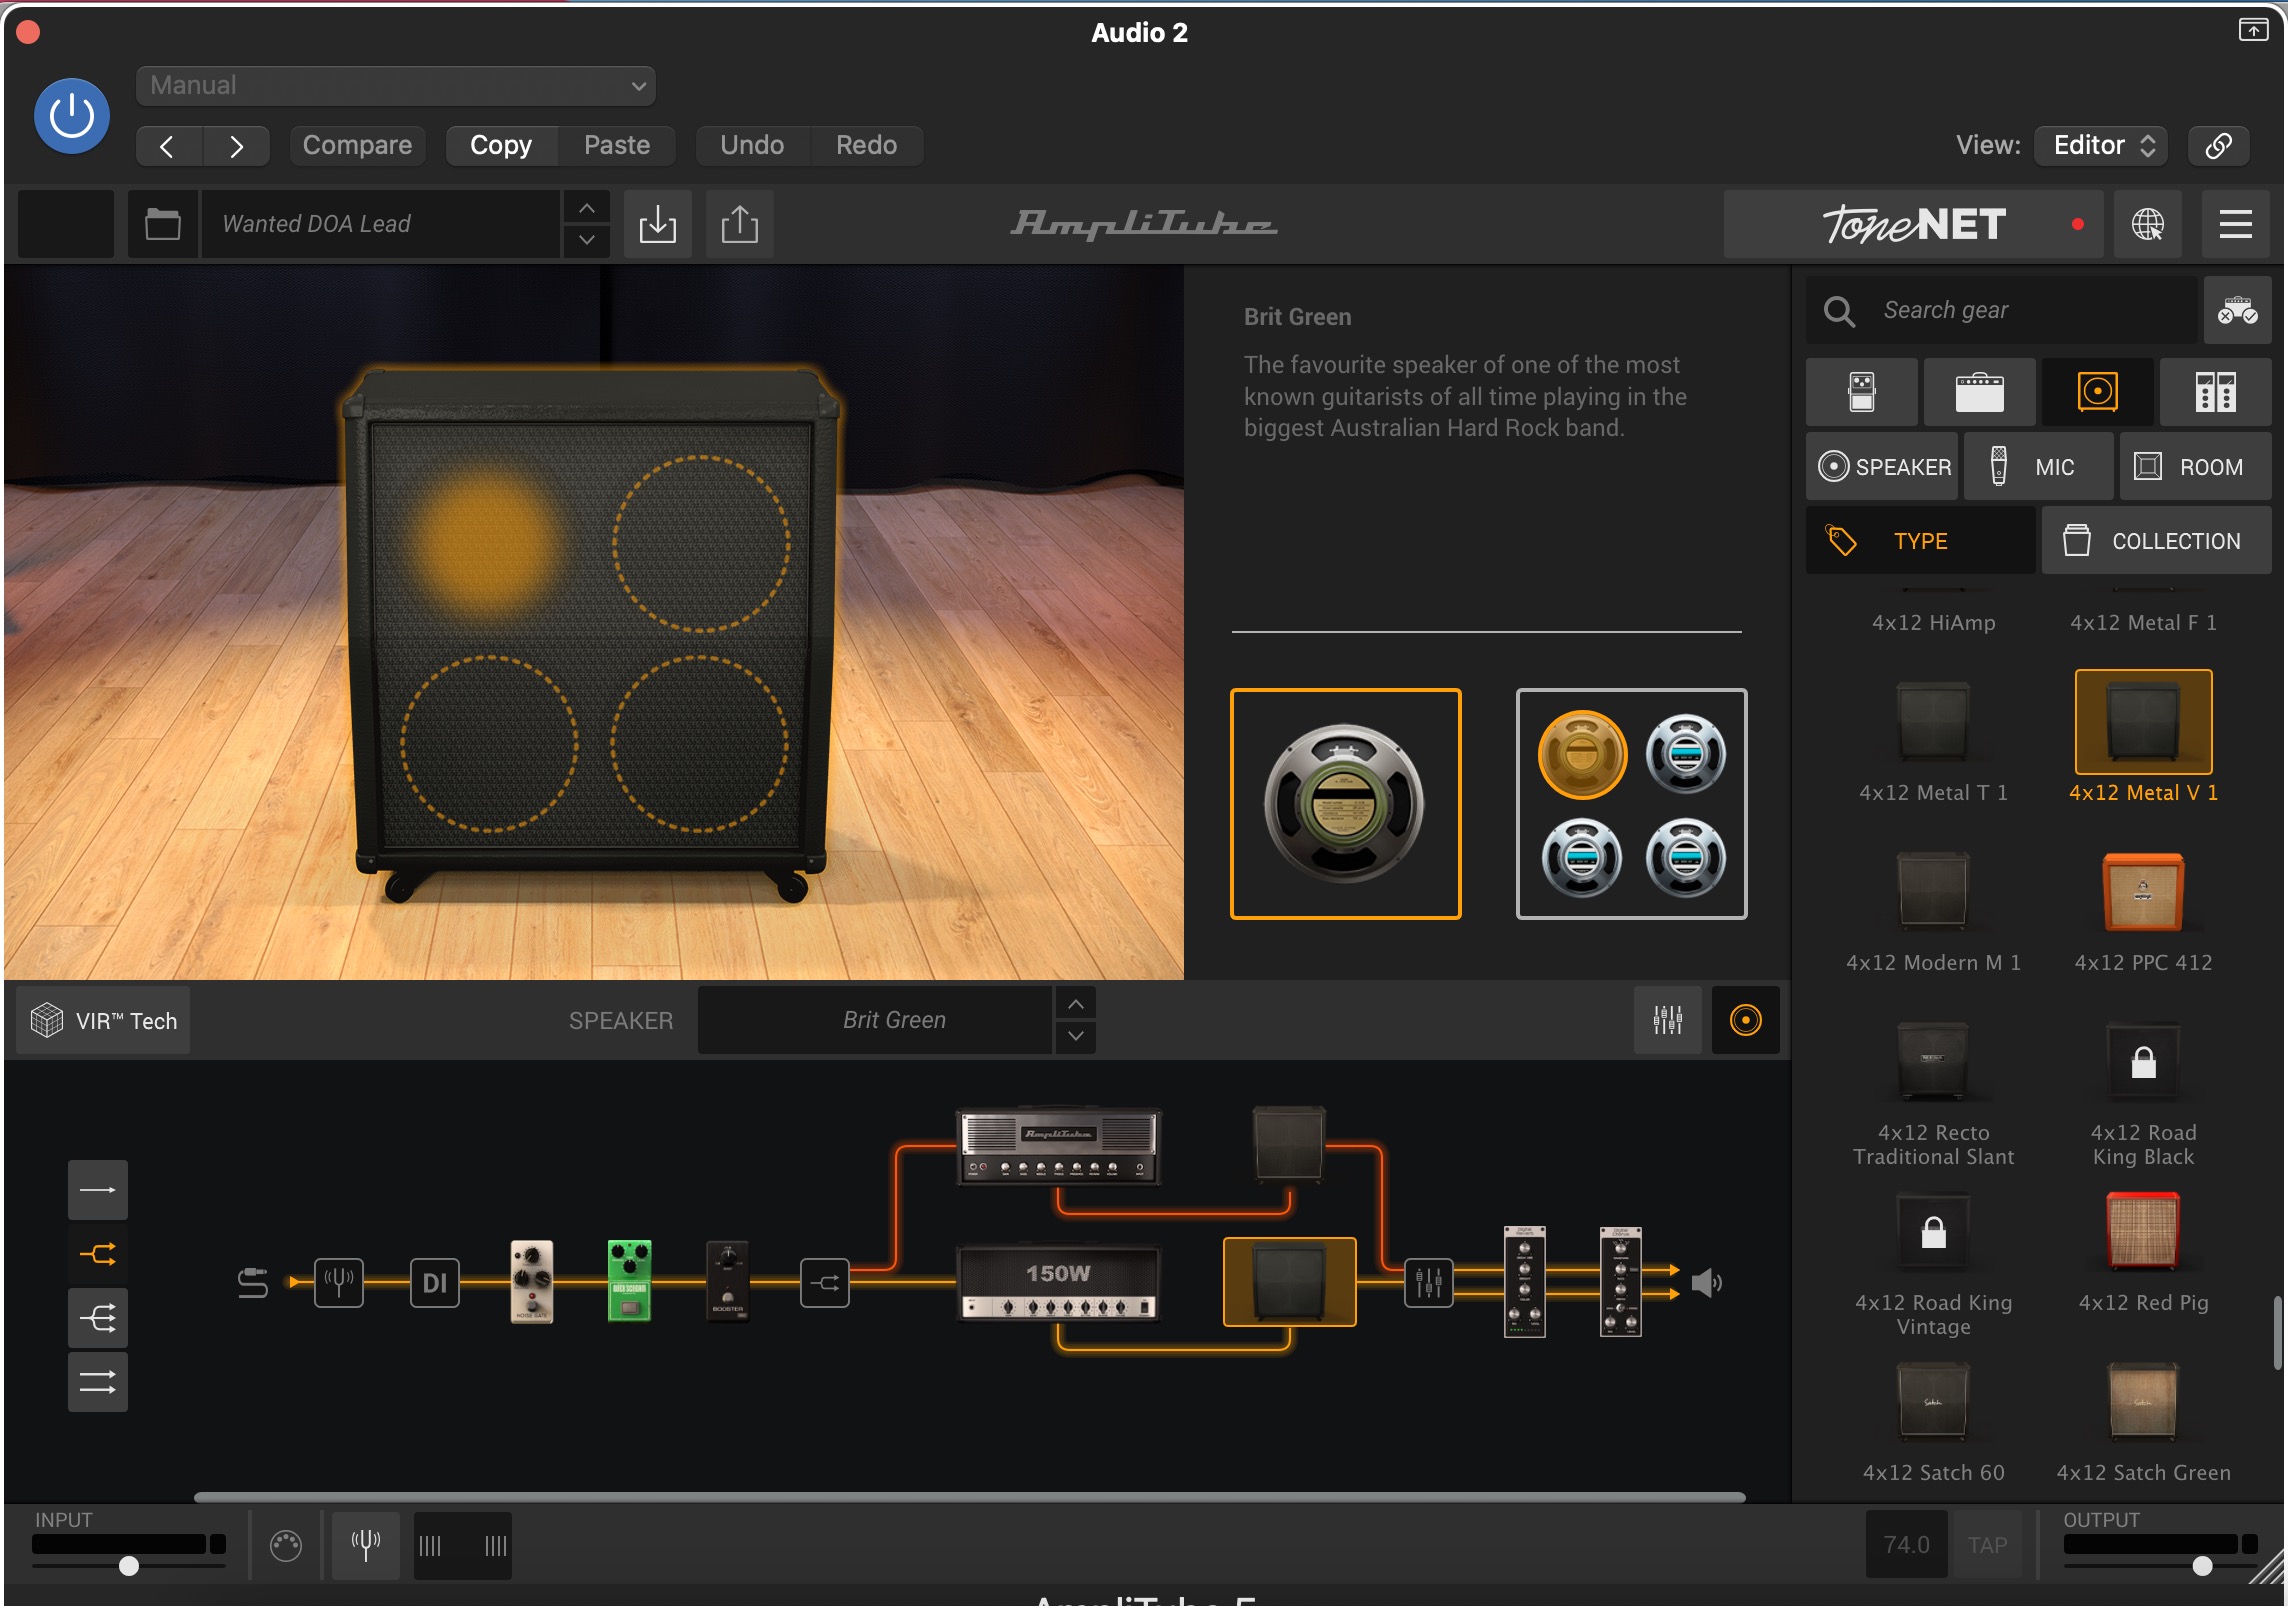2288x1606 pixels.
Task: Click the DI block in signal chain
Action: [x=435, y=1283]
